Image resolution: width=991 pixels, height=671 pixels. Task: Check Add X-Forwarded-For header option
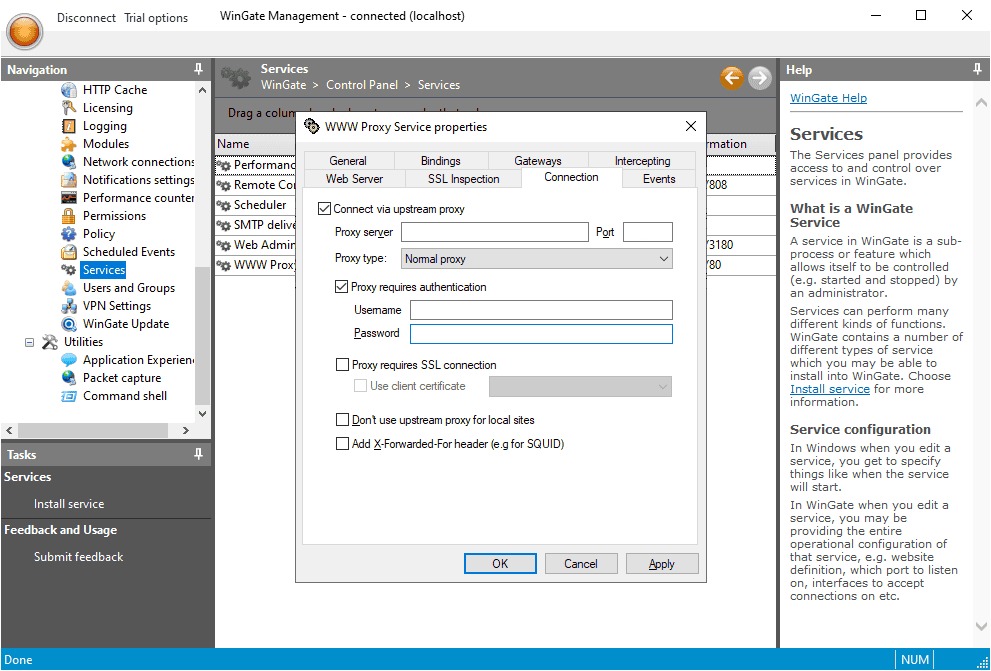(x=343, y=444)
